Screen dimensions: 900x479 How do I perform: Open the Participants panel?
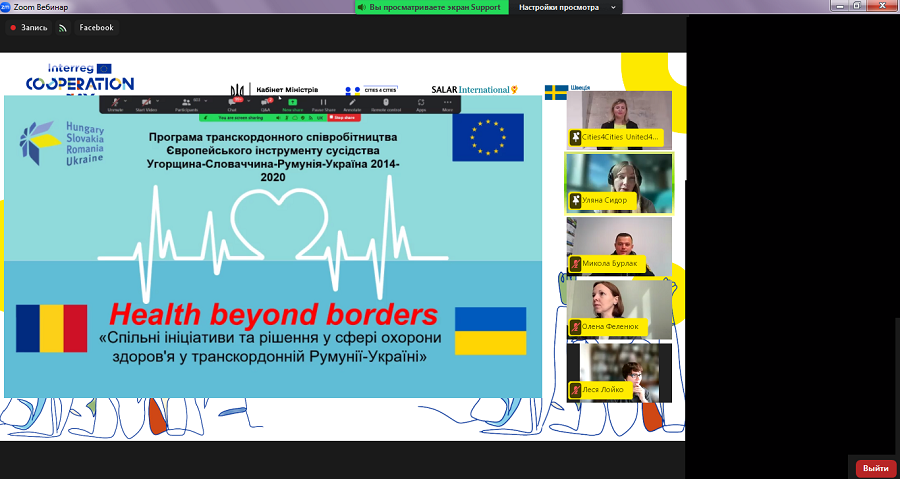click(x=184, y=102)
